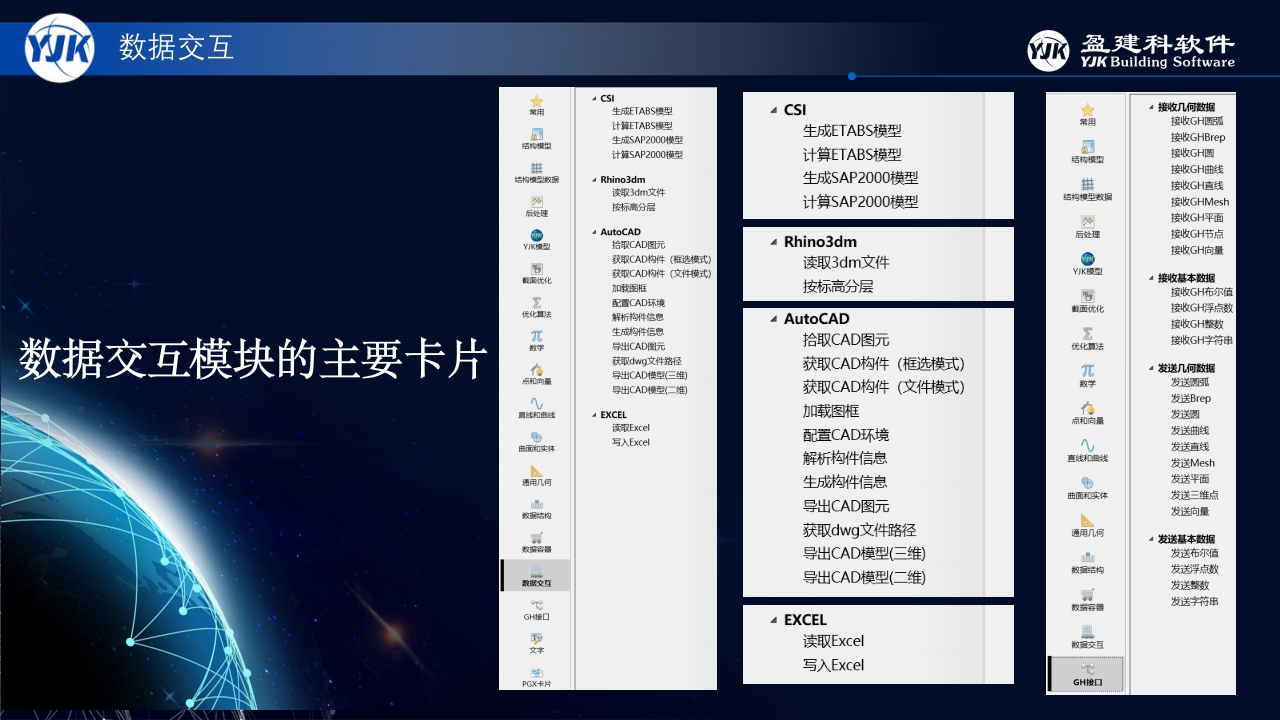Select 写入Excel in the enlarged list
The image size is (1280, 720).
(833, 665)
